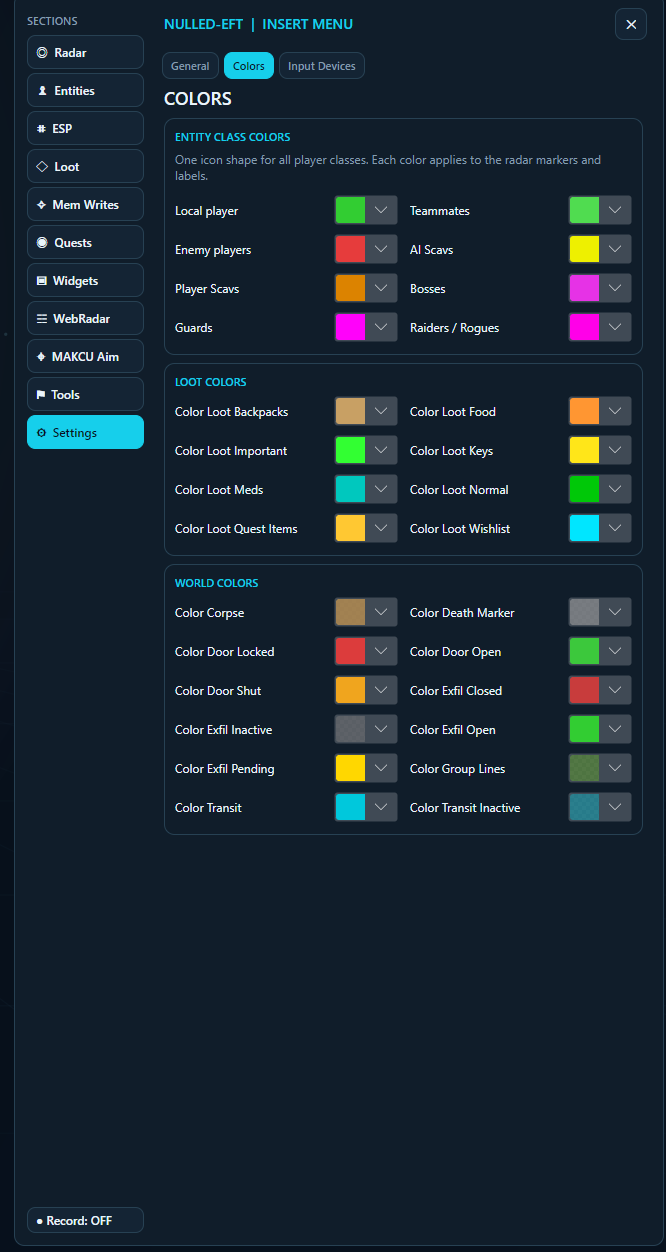Screen dimensions: 666x1252
Task: Expand the Player Scavs dropdown arrow
Action: tap(381, 288)
